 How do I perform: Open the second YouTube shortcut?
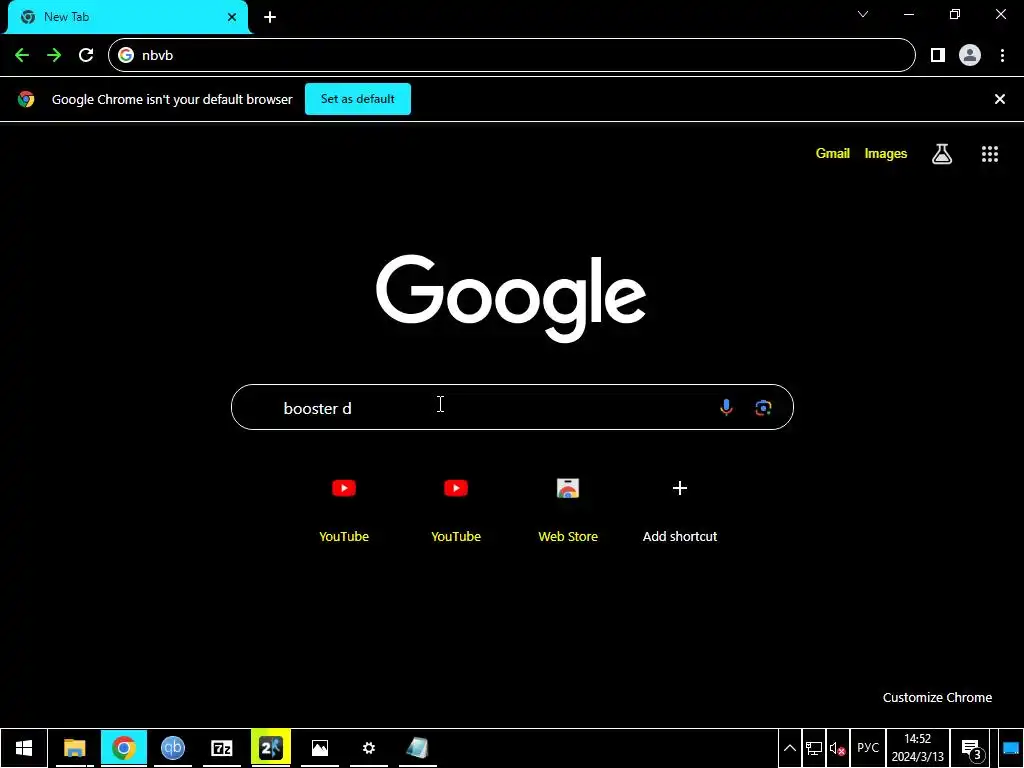coord(456,509)
